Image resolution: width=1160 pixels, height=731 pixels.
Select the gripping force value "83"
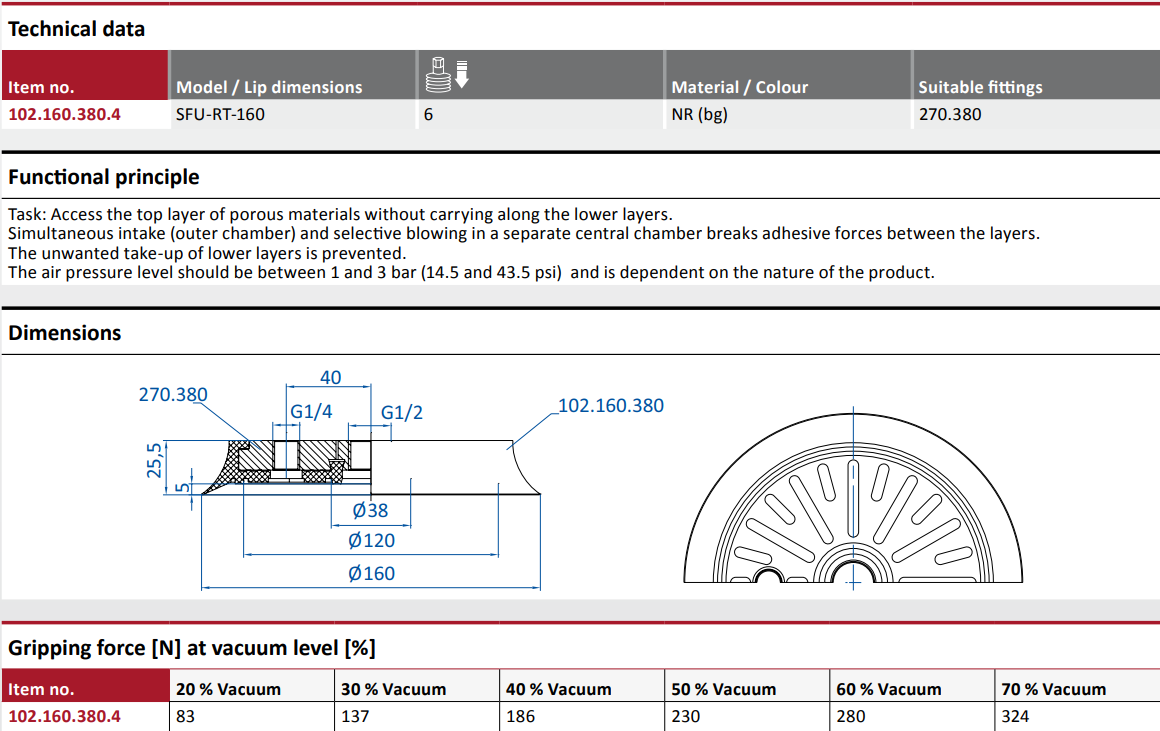click(x=186, y=716)
